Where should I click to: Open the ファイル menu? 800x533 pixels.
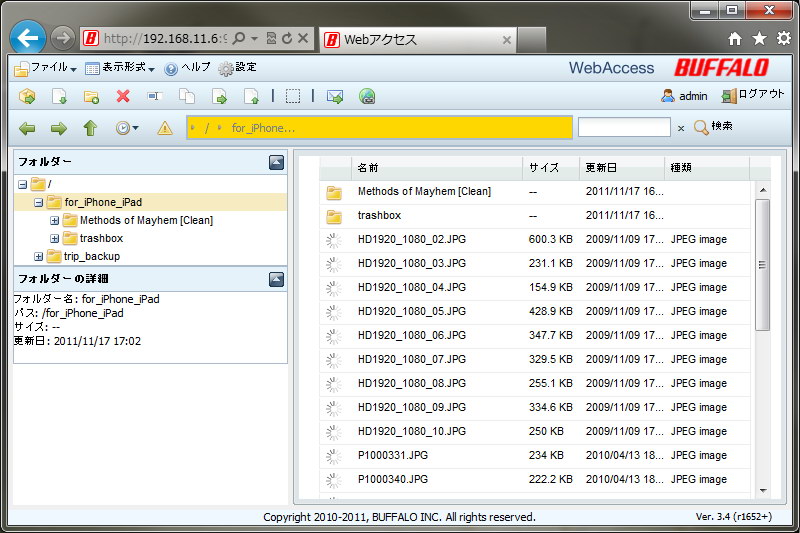tap(46, 68)
